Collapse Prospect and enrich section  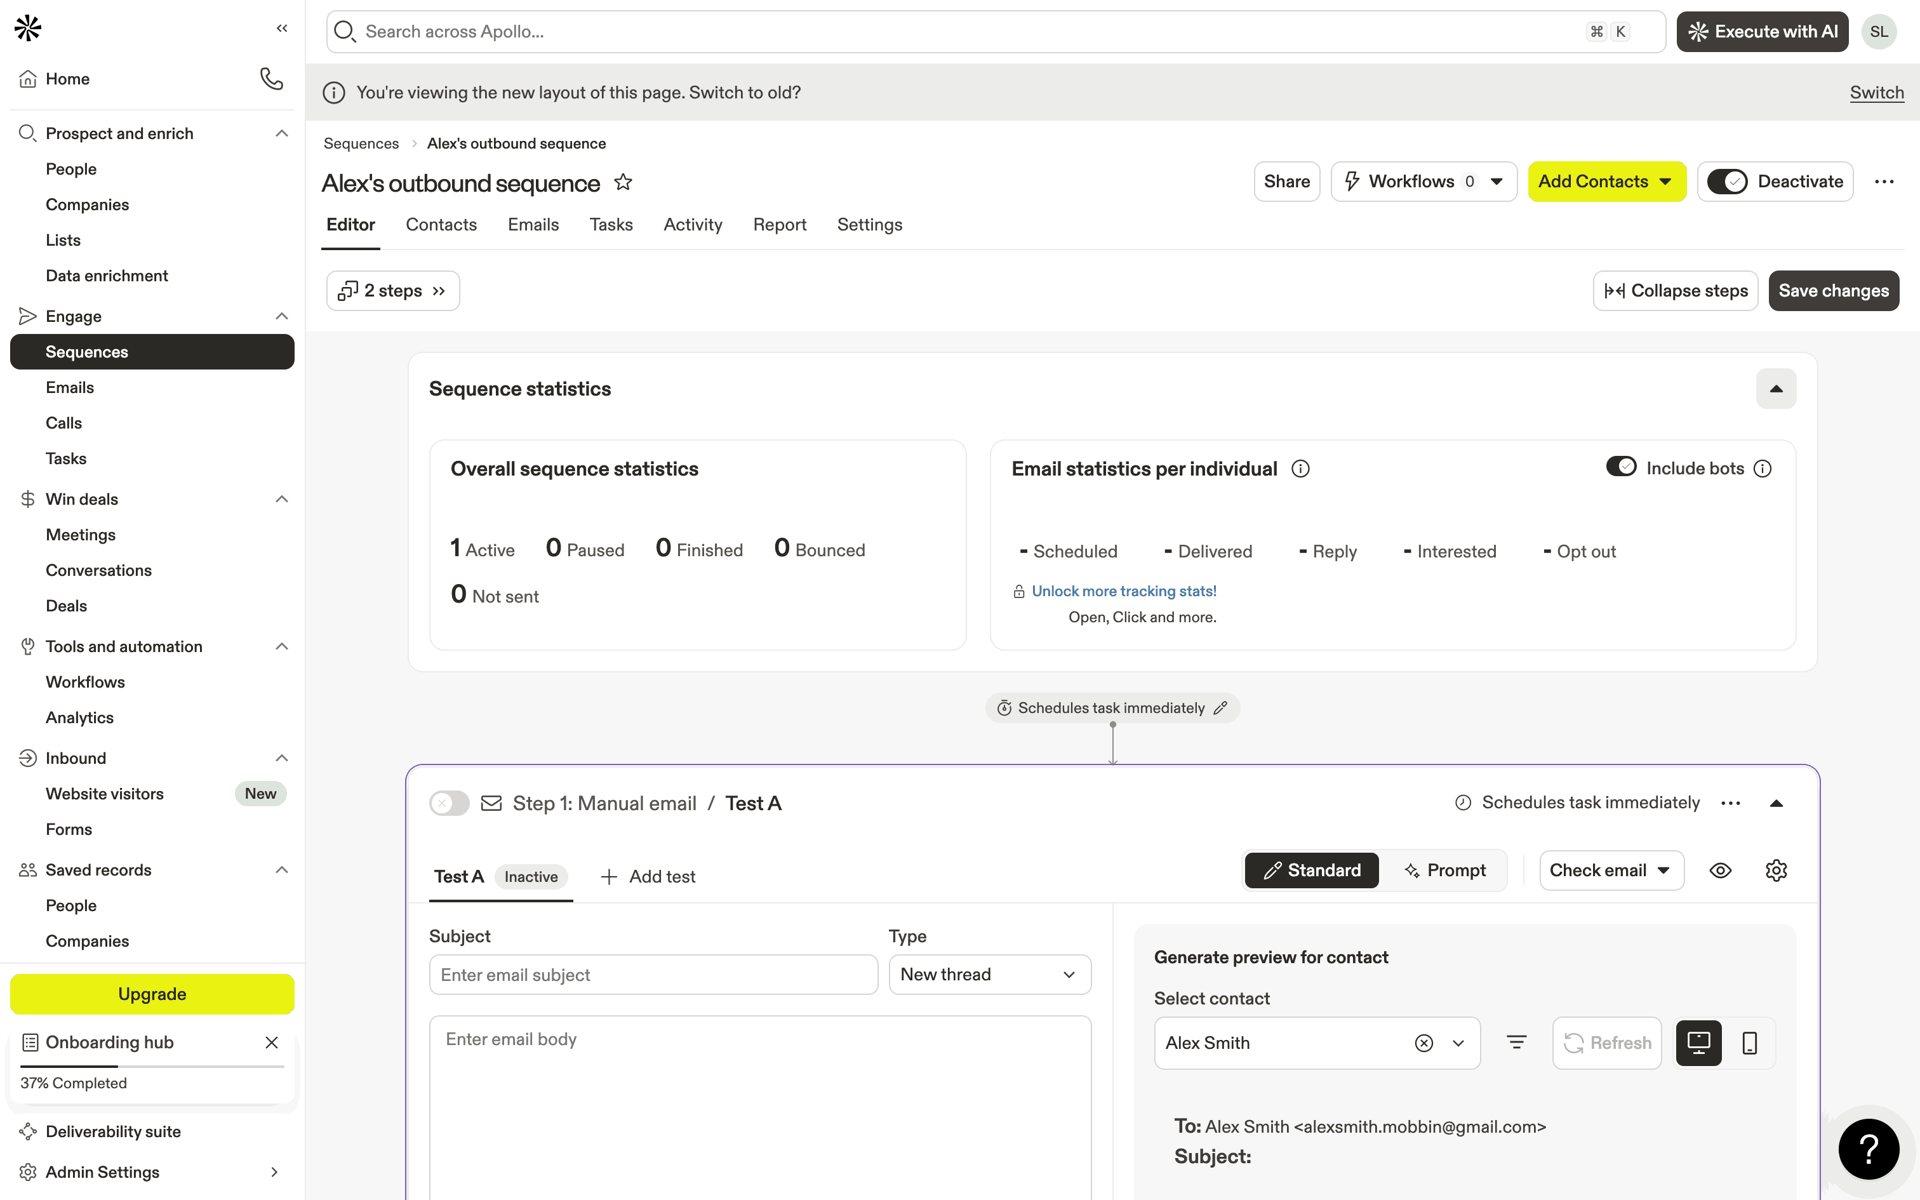tap(282, 134)
